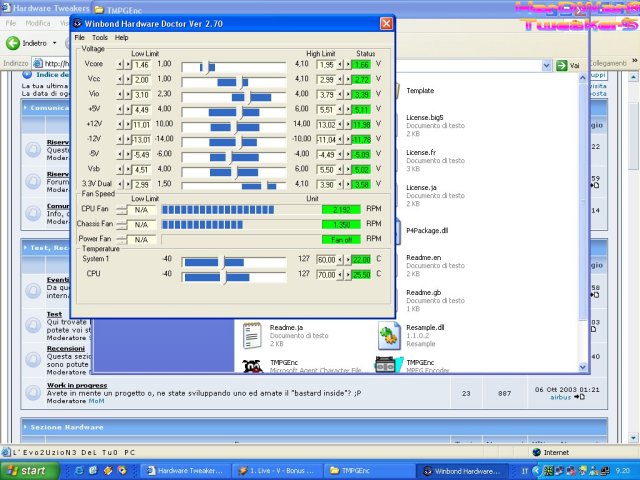Switch to Live - V - Bonus taskbar item
This screenshot has width=640, height=480.
tap(277, 471)
